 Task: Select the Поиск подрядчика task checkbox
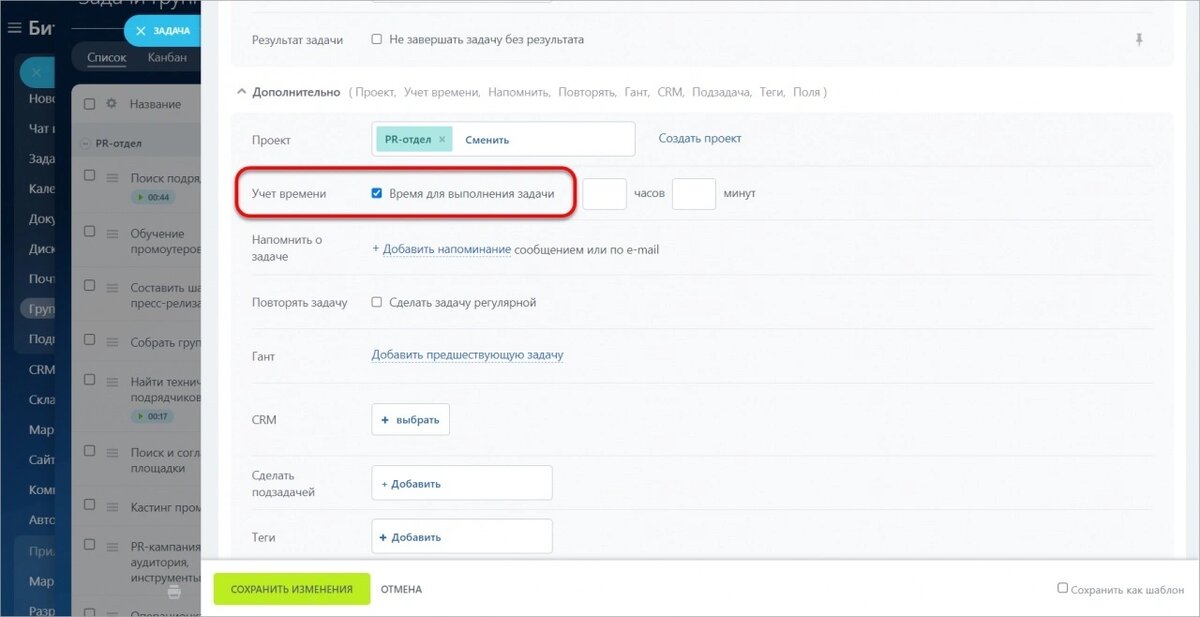pyautogui.click(x=89, y=175)
